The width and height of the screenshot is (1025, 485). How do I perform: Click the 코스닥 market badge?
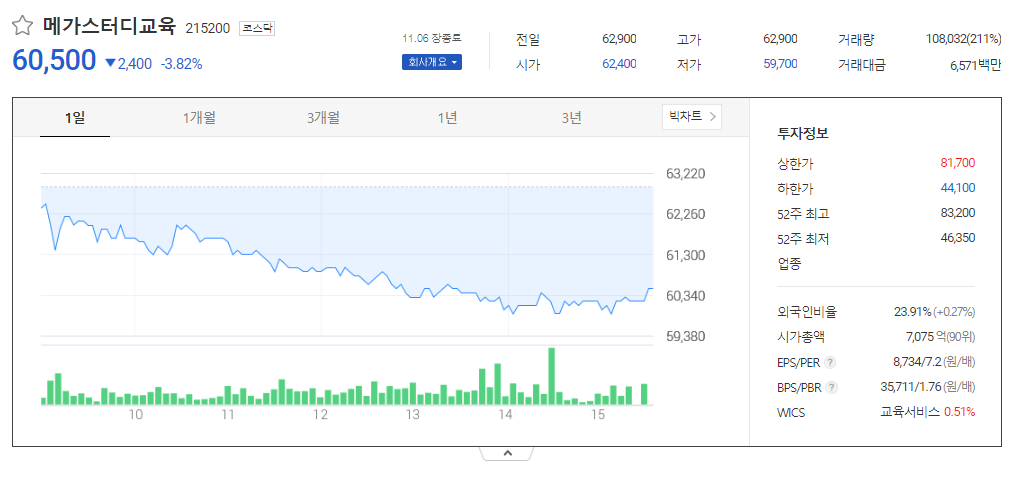pyautogui.click(x=257, y=28)
